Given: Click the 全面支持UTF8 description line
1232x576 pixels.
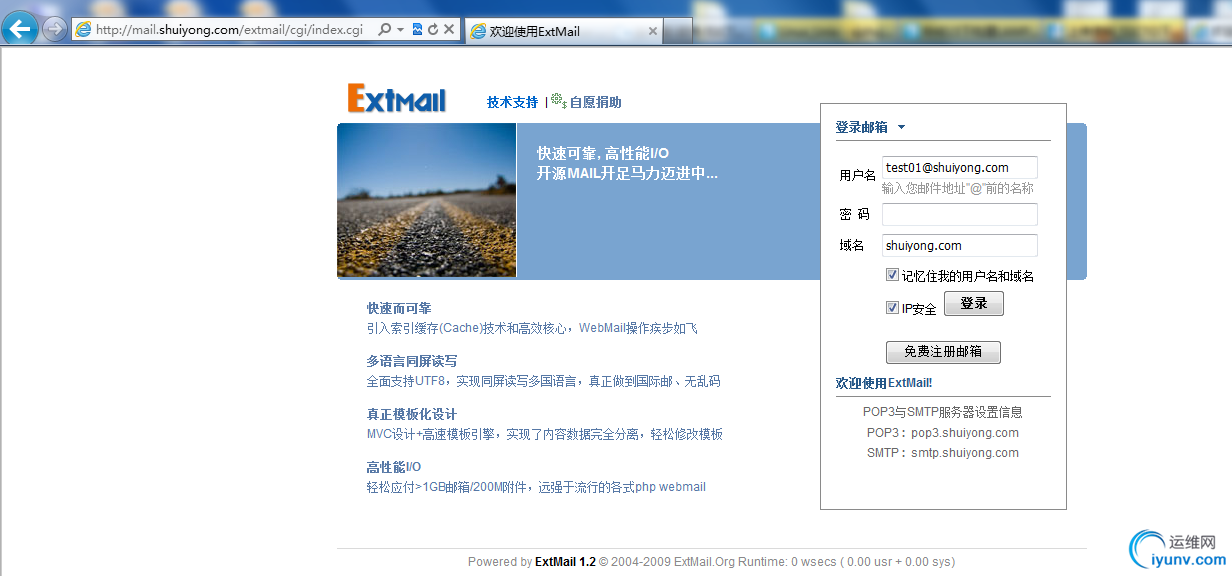Looking at the screenshot, I should tap(543, 381).
